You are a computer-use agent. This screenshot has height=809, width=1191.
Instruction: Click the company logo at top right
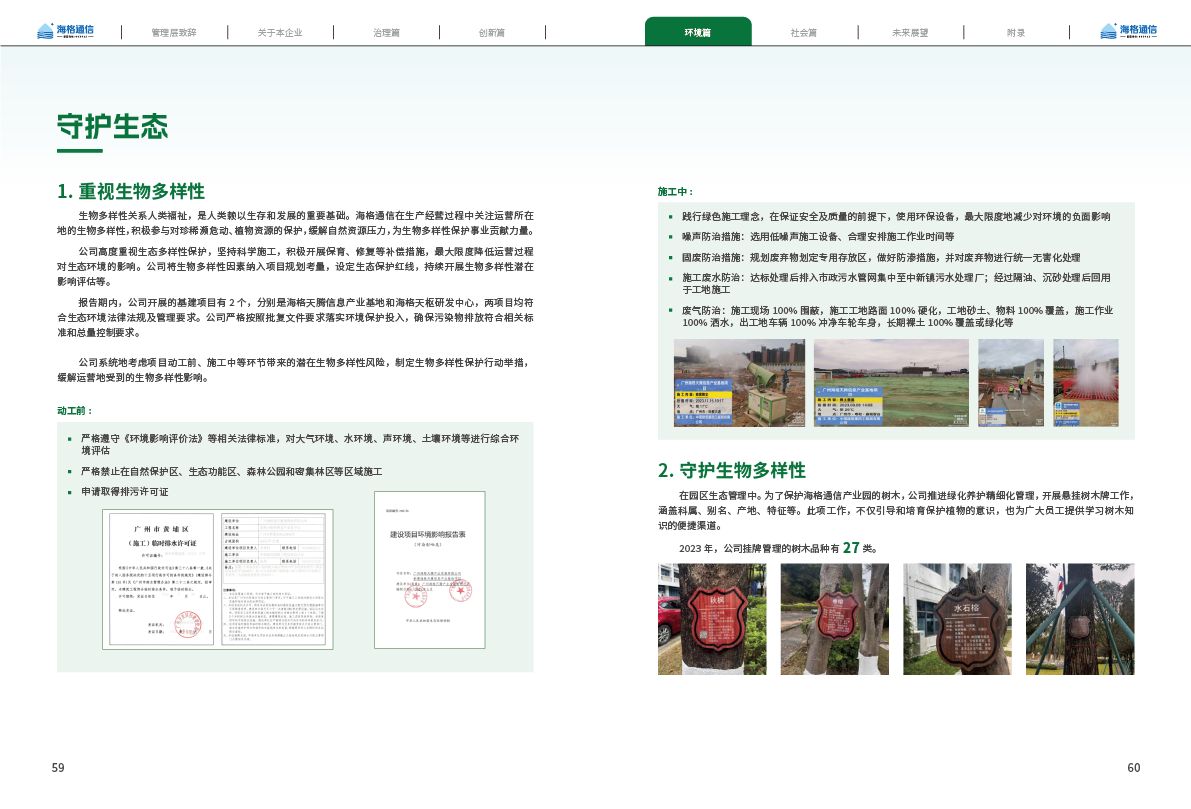tap(1127, 31)
